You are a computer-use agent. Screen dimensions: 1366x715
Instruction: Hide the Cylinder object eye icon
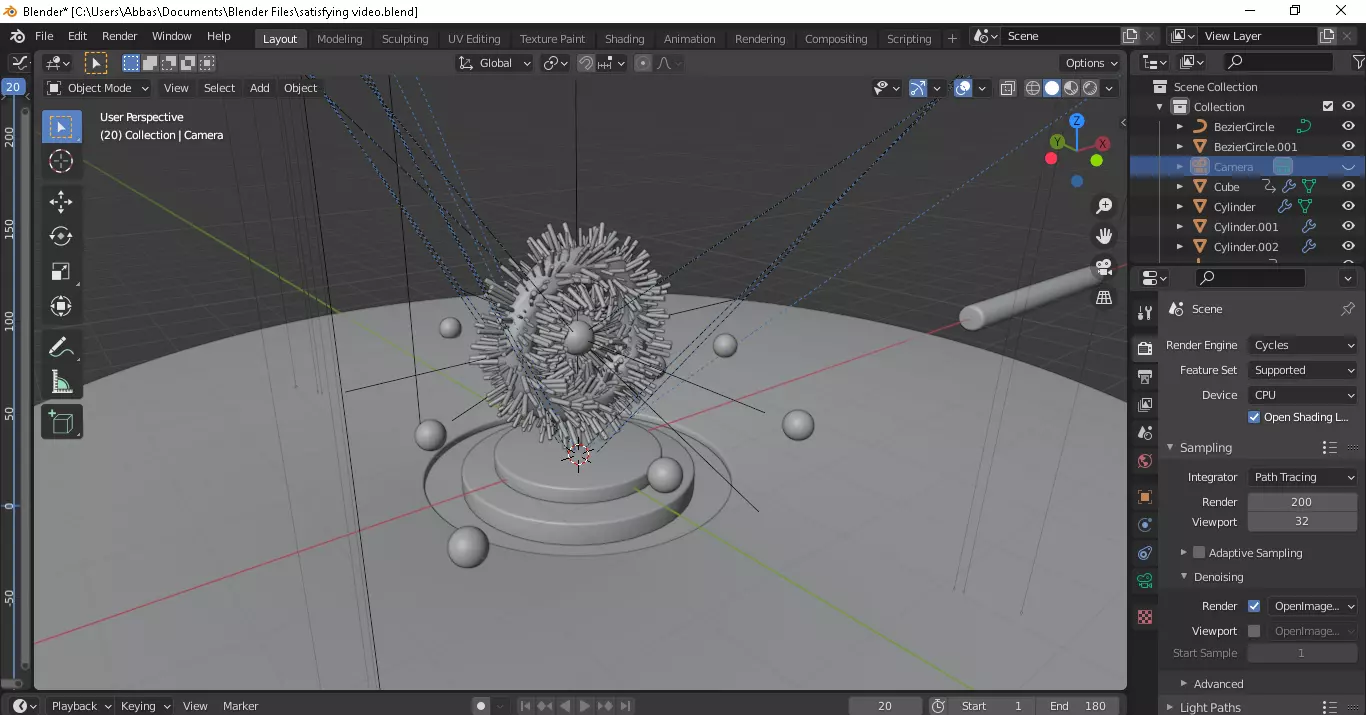(1348, 207)
